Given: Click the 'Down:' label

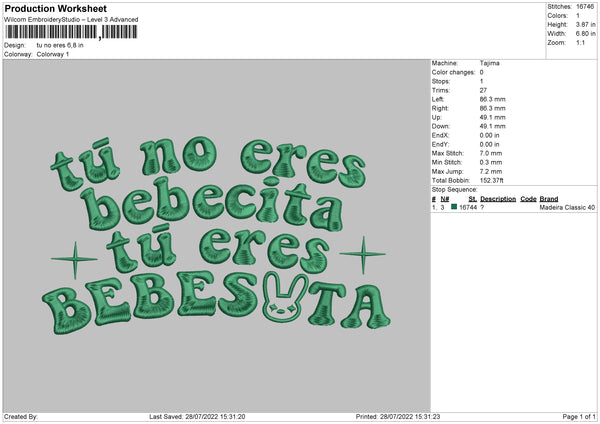Looking at the screenshot, I should [x=441, y=126].
